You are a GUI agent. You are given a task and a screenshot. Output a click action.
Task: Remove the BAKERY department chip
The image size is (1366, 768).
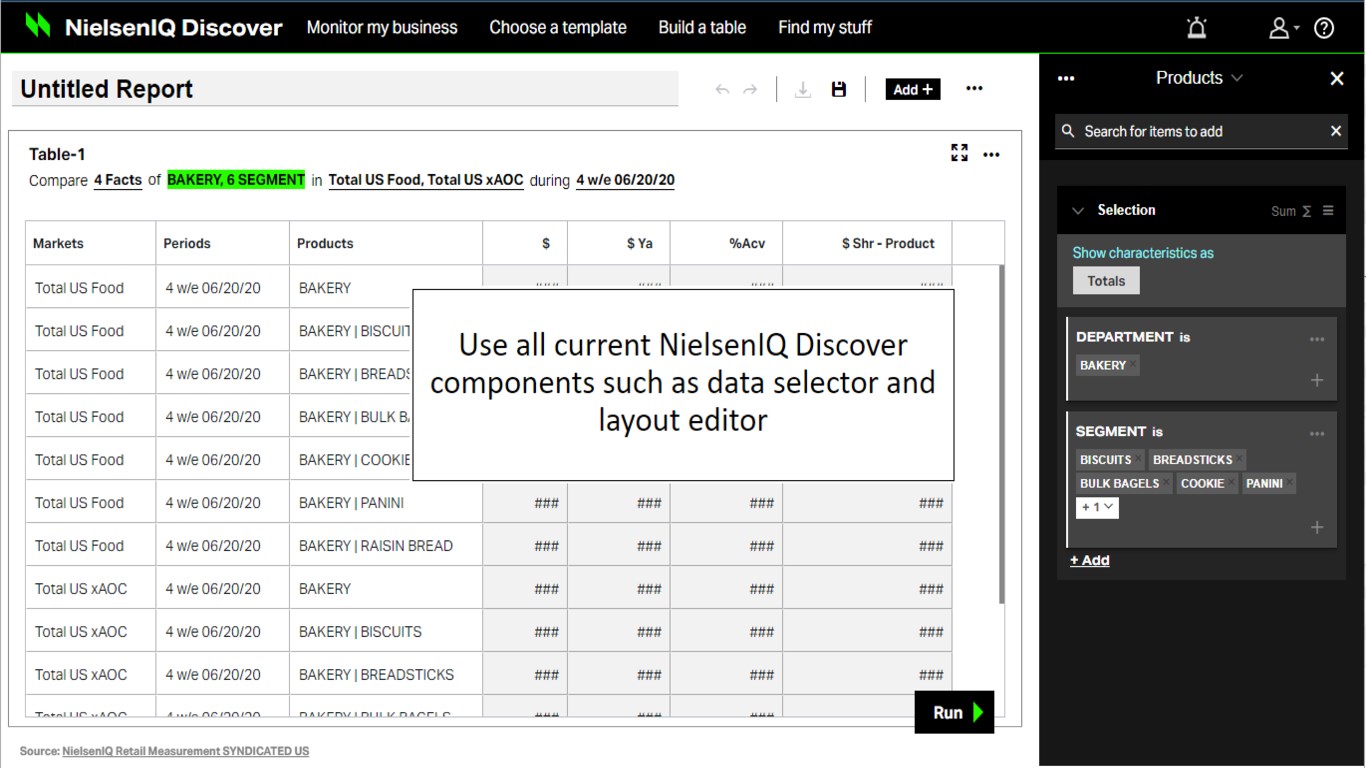[1134, 364]
